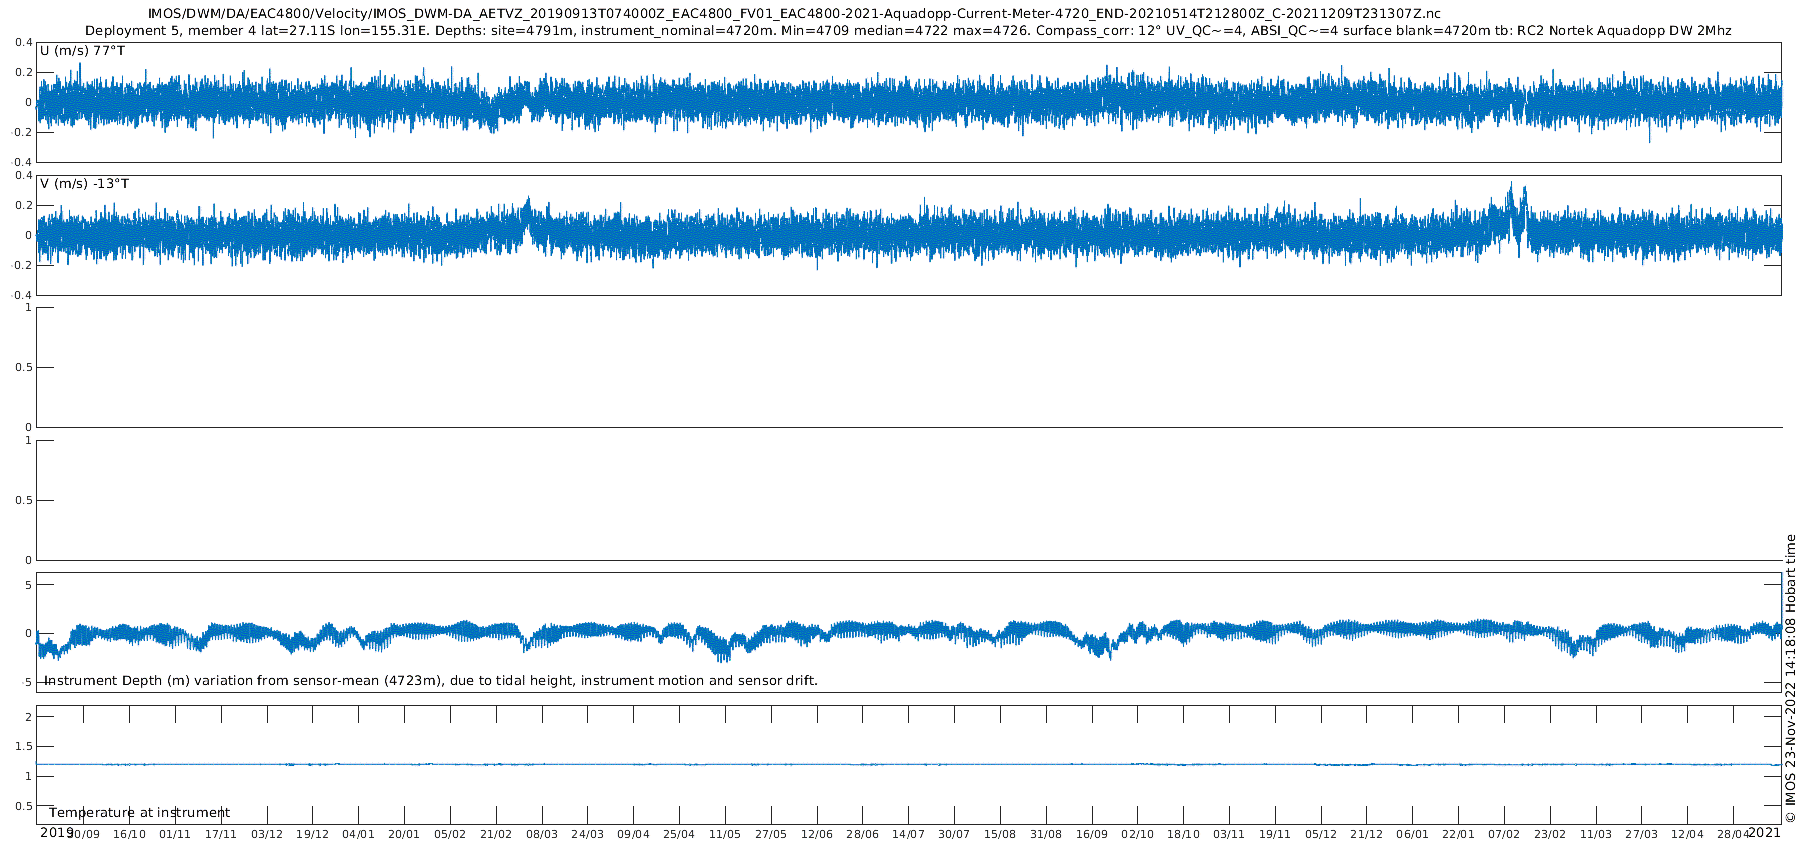Click the '1.5' tick on the temperature axis
This screenshot has width=1800, height=850.
coord(22,746)
